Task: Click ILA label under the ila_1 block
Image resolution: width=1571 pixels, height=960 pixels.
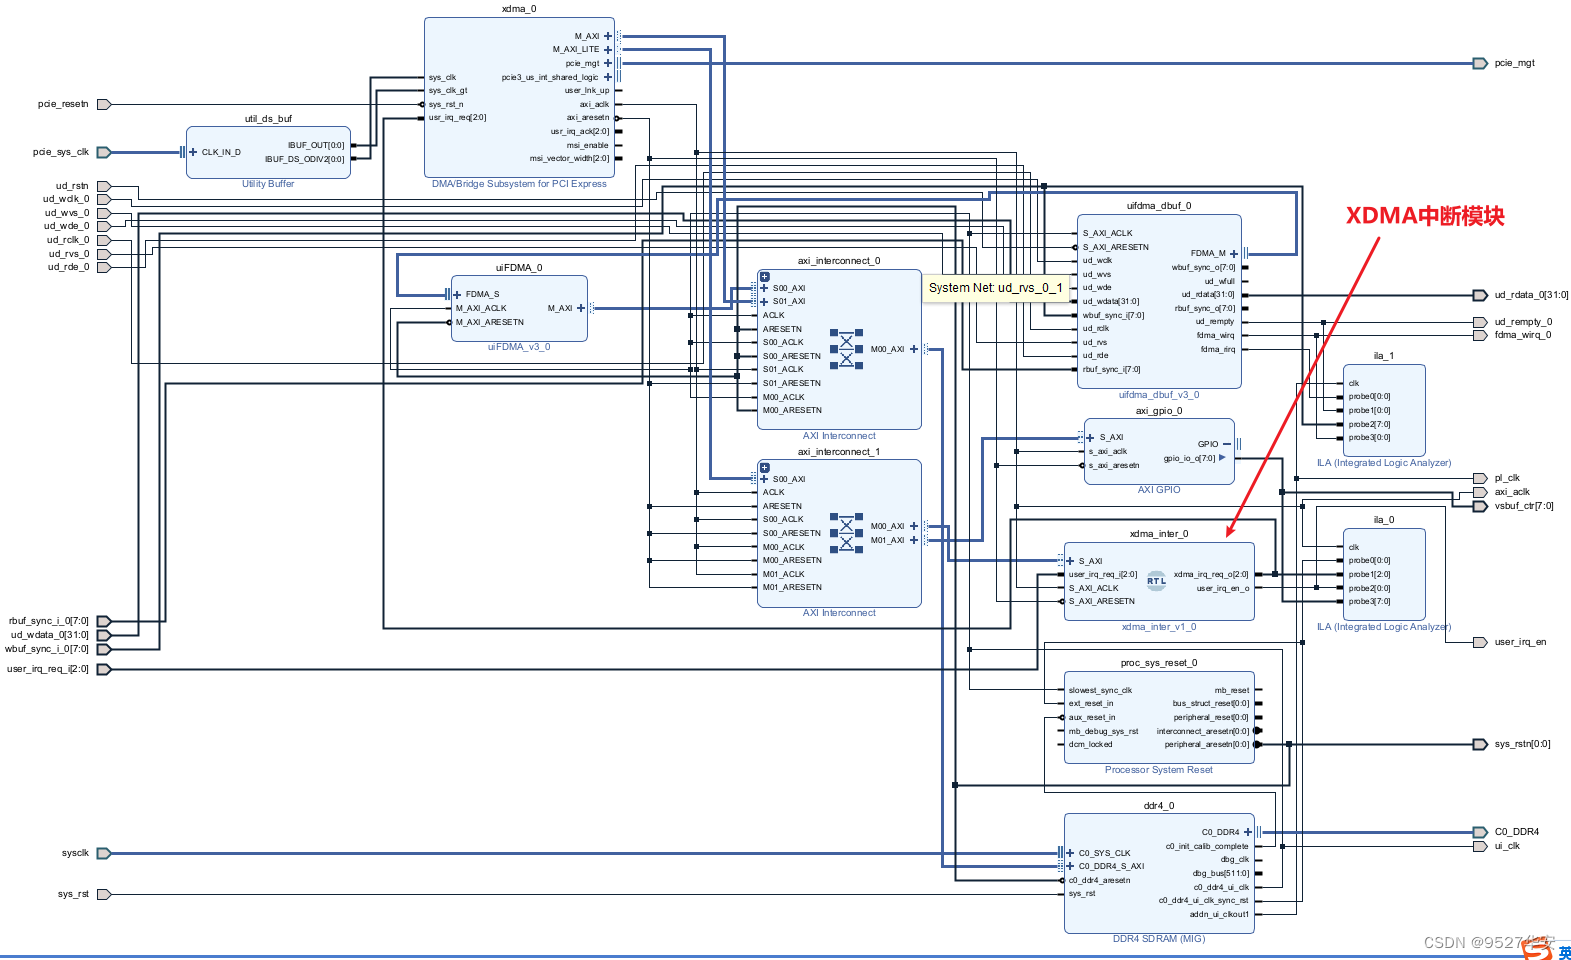Action: [1384, 463]
